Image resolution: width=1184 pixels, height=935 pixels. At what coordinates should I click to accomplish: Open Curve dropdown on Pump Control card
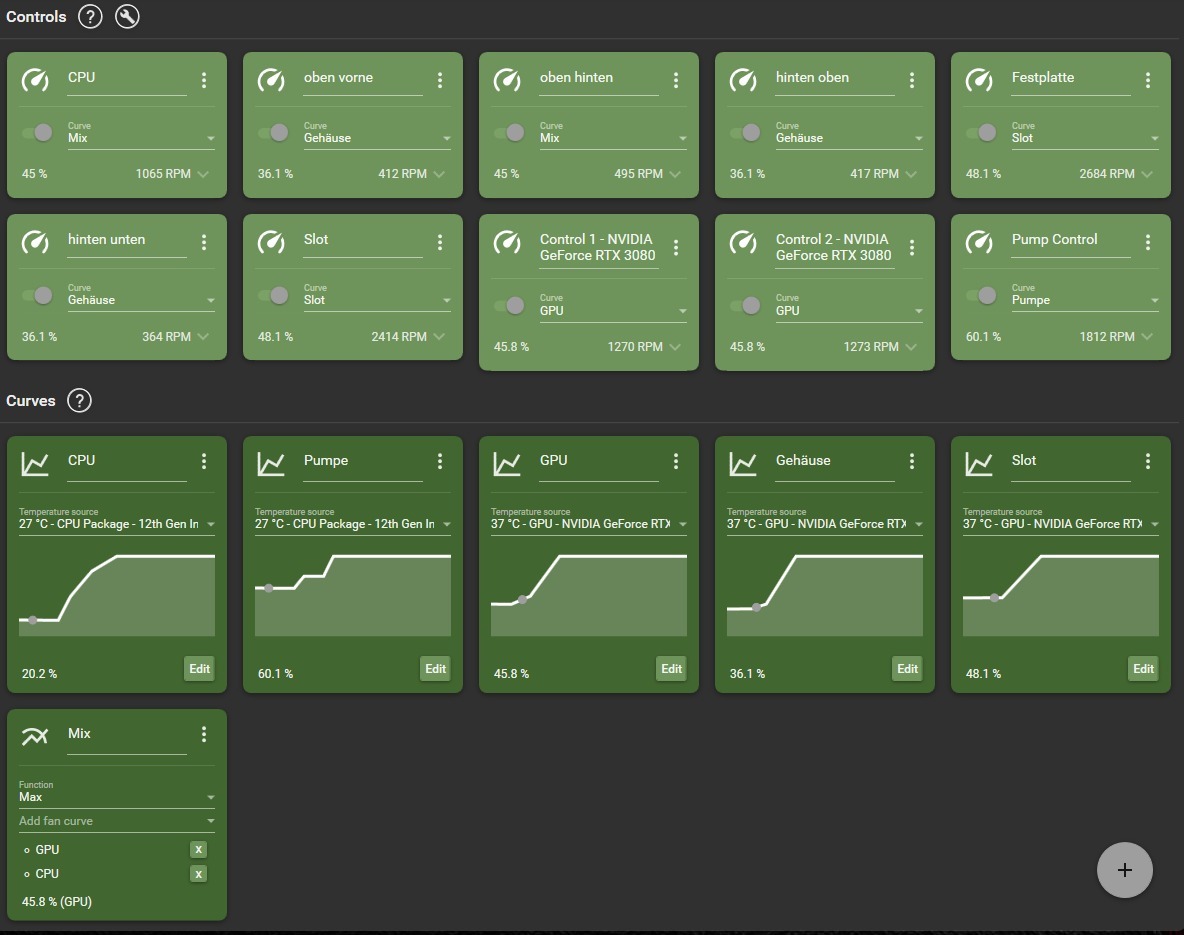tap(1085, 297)
